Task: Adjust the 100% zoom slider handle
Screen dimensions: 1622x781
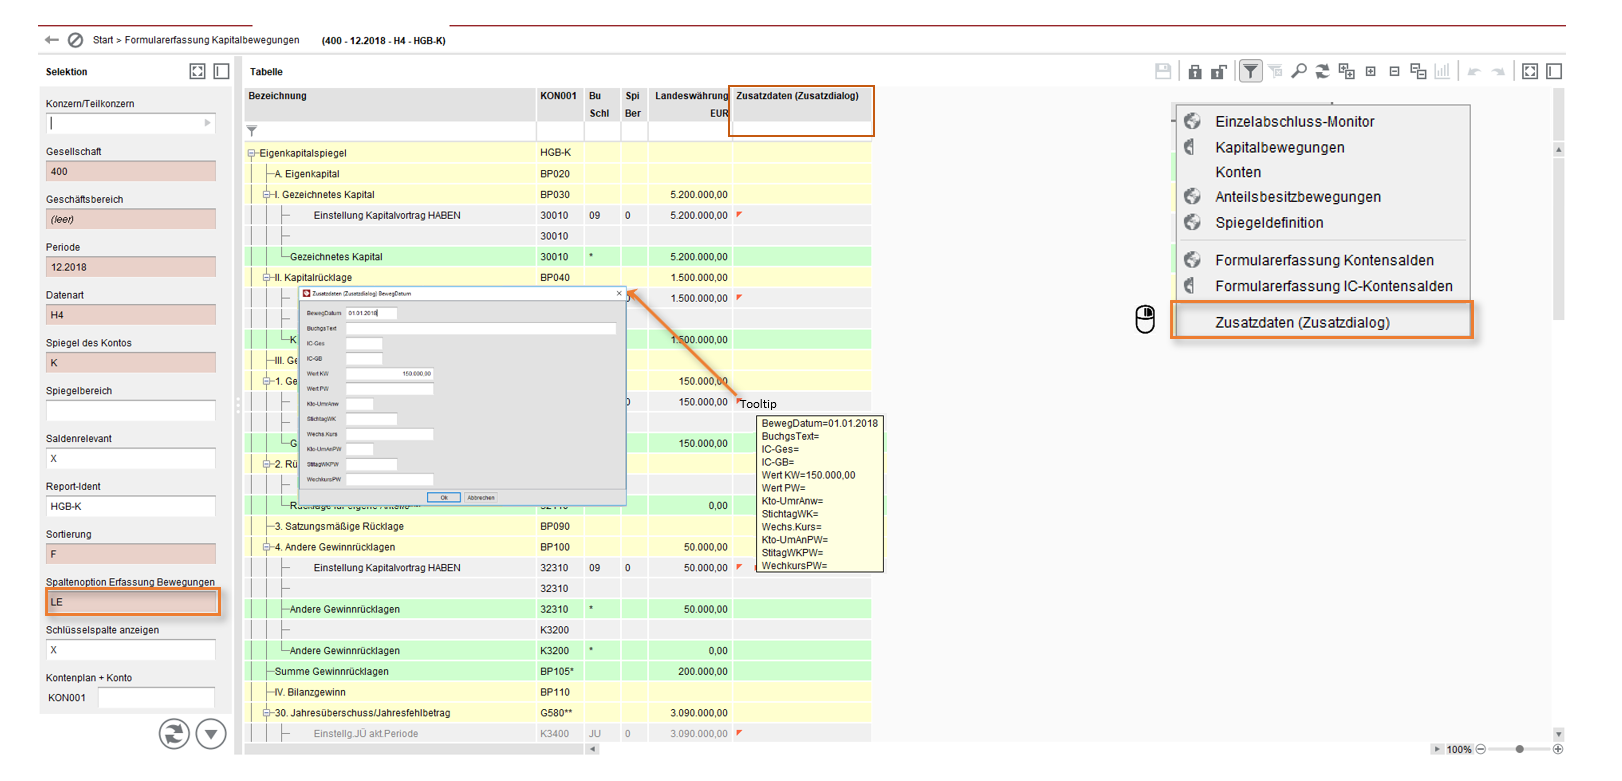Action: pyautogui.click(x=1520, y=749)
